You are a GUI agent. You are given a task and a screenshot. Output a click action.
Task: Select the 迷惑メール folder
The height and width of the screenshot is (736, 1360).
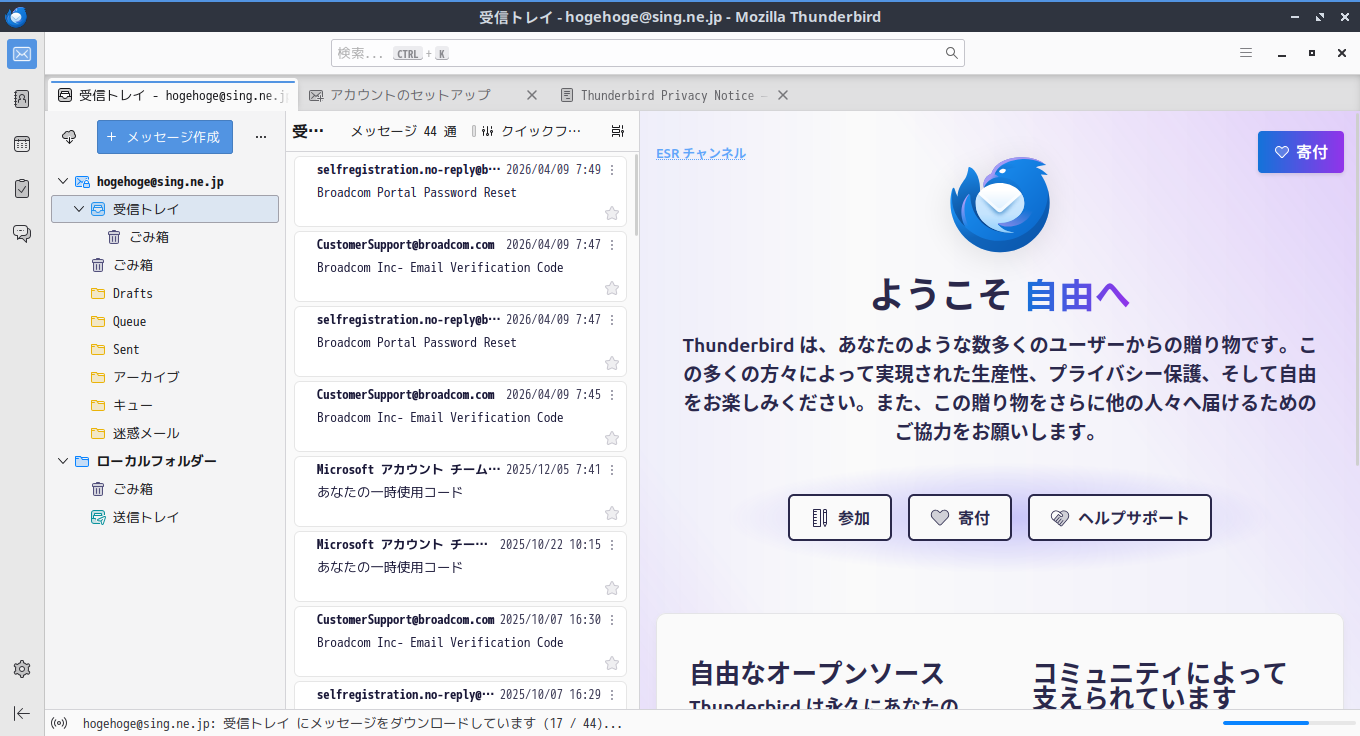[x=165, y=433]
